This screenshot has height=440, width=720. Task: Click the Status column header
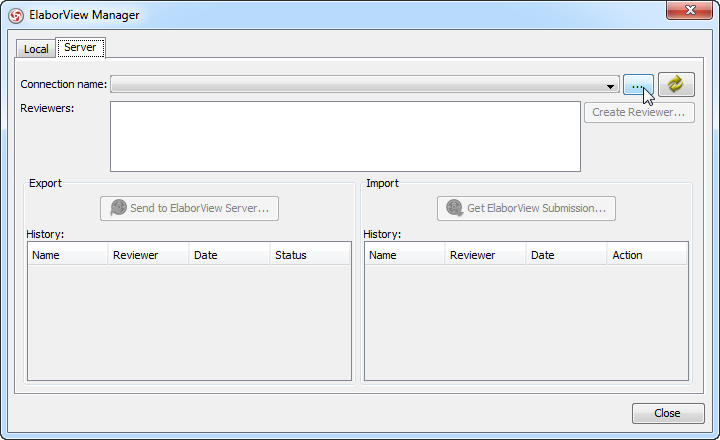click(x=310, y=255)
